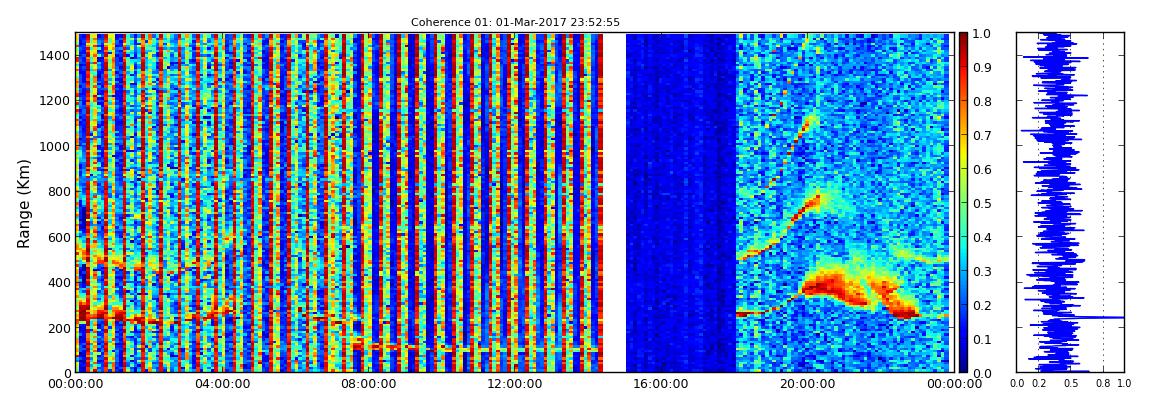This screenshot has width=1150, height=407.
Task: Click the 08:00:00 time axis label
Action: click(x=367, y=384)
